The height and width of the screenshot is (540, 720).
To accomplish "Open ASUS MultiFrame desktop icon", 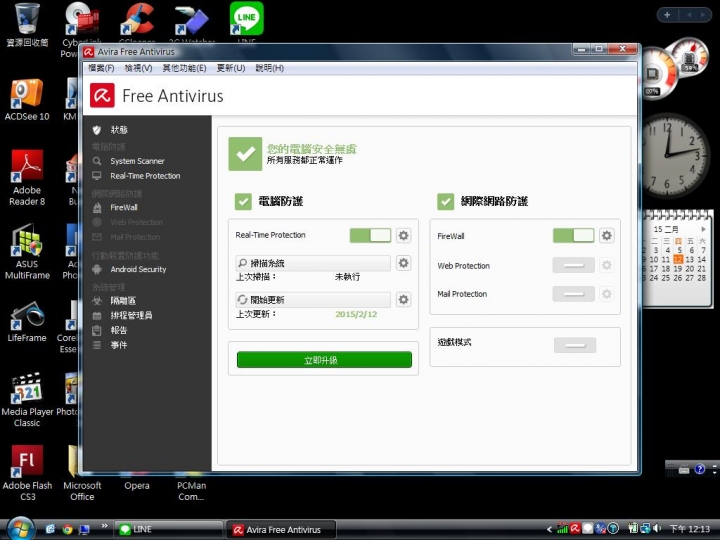I will [x=27, y=252].
